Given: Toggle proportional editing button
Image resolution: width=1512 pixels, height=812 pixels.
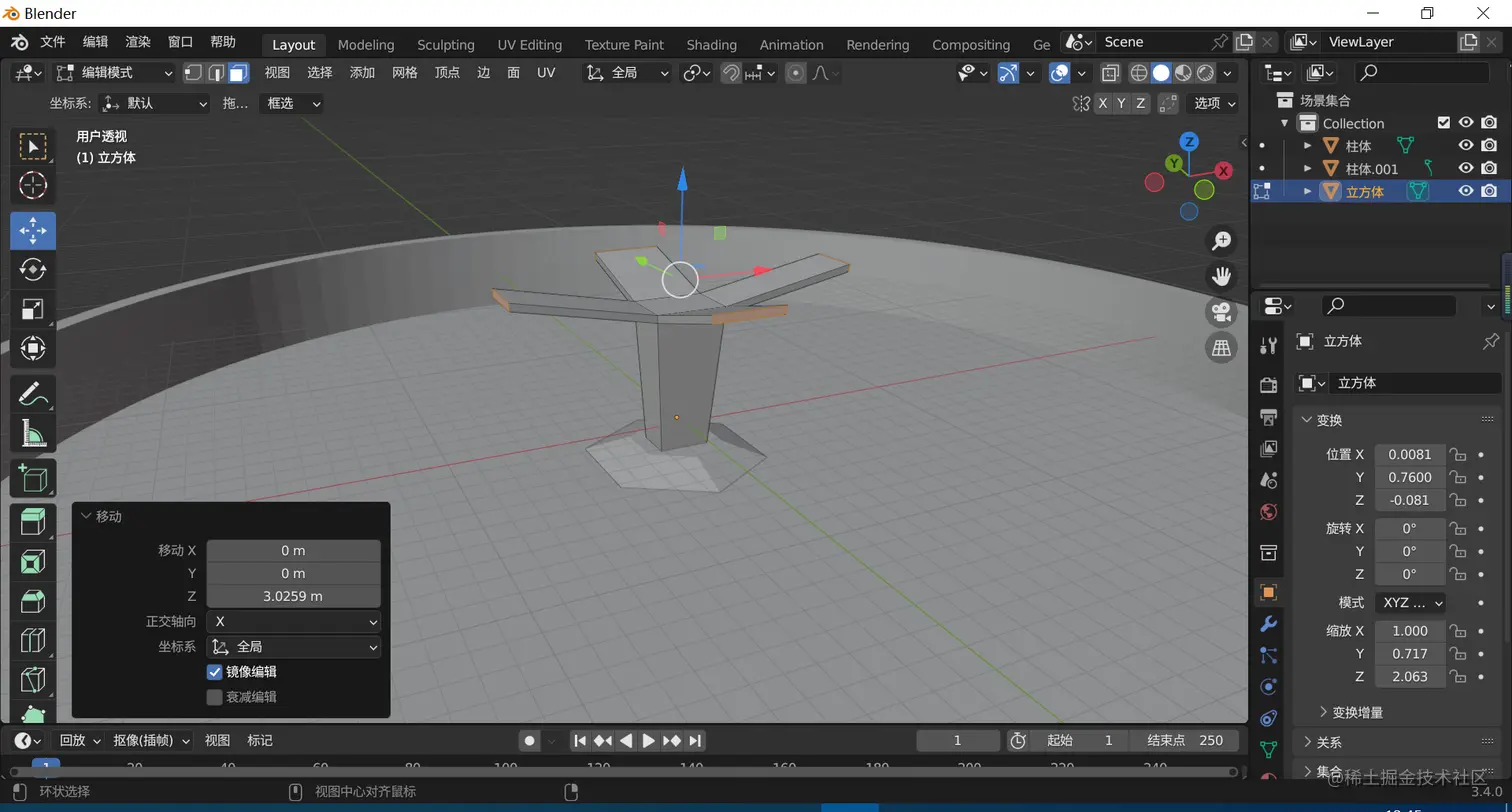Looking at the screenshot, I should click(796, 73).
